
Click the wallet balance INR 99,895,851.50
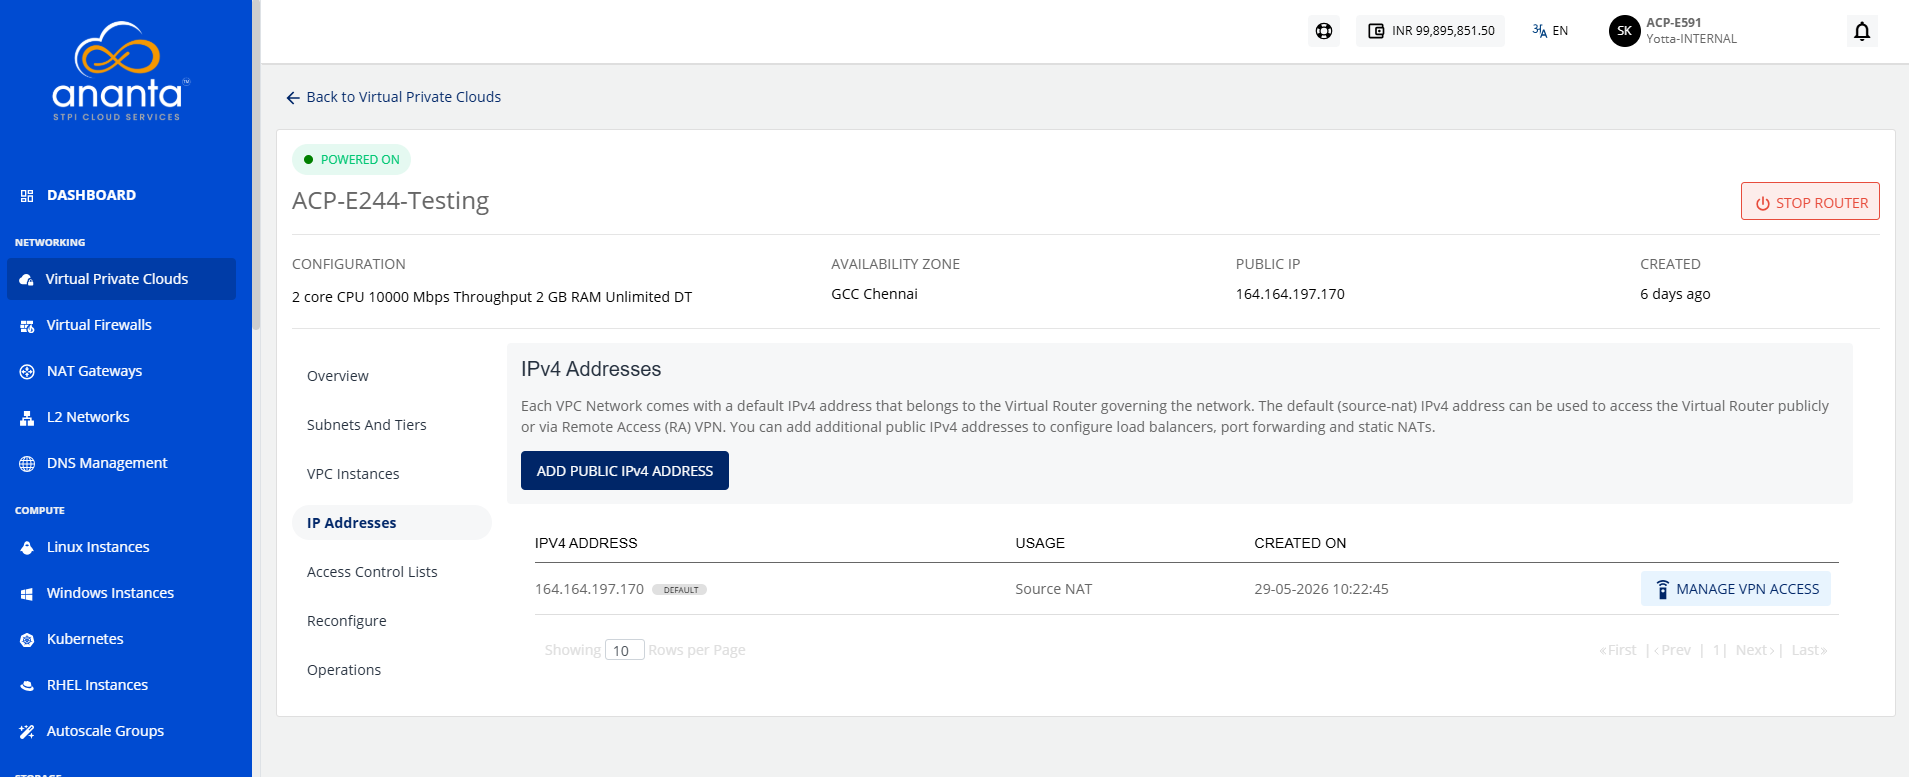click(1431, 31)
